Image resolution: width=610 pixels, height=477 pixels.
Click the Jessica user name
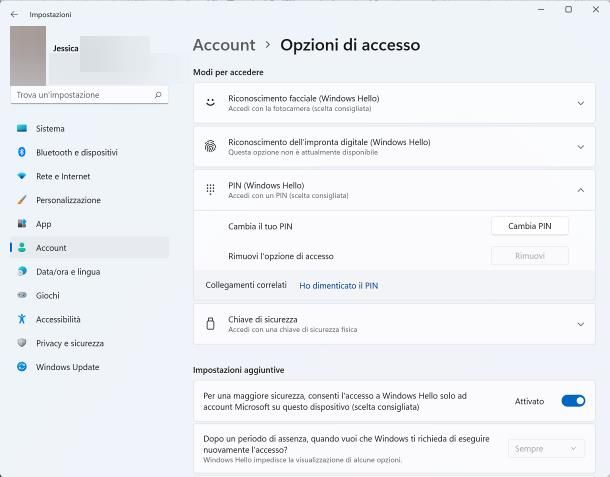pyautogui.click(x=66, y=48)
